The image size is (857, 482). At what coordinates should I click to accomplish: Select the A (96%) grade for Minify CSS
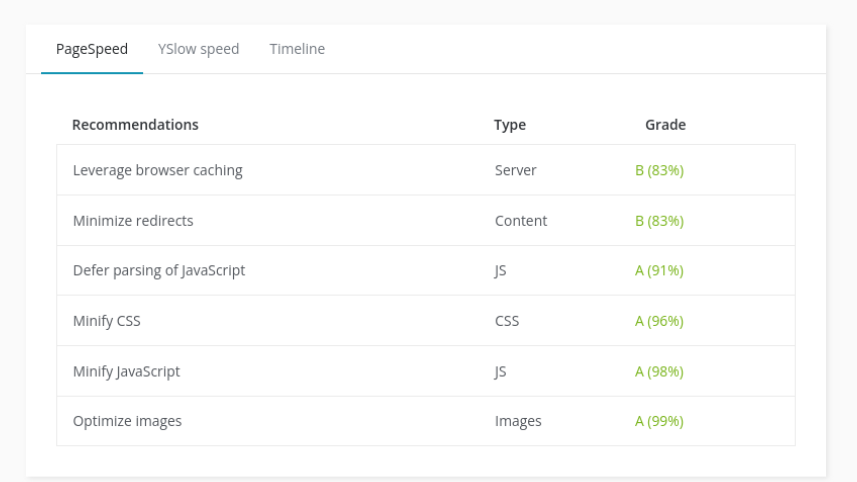(659, 321)
